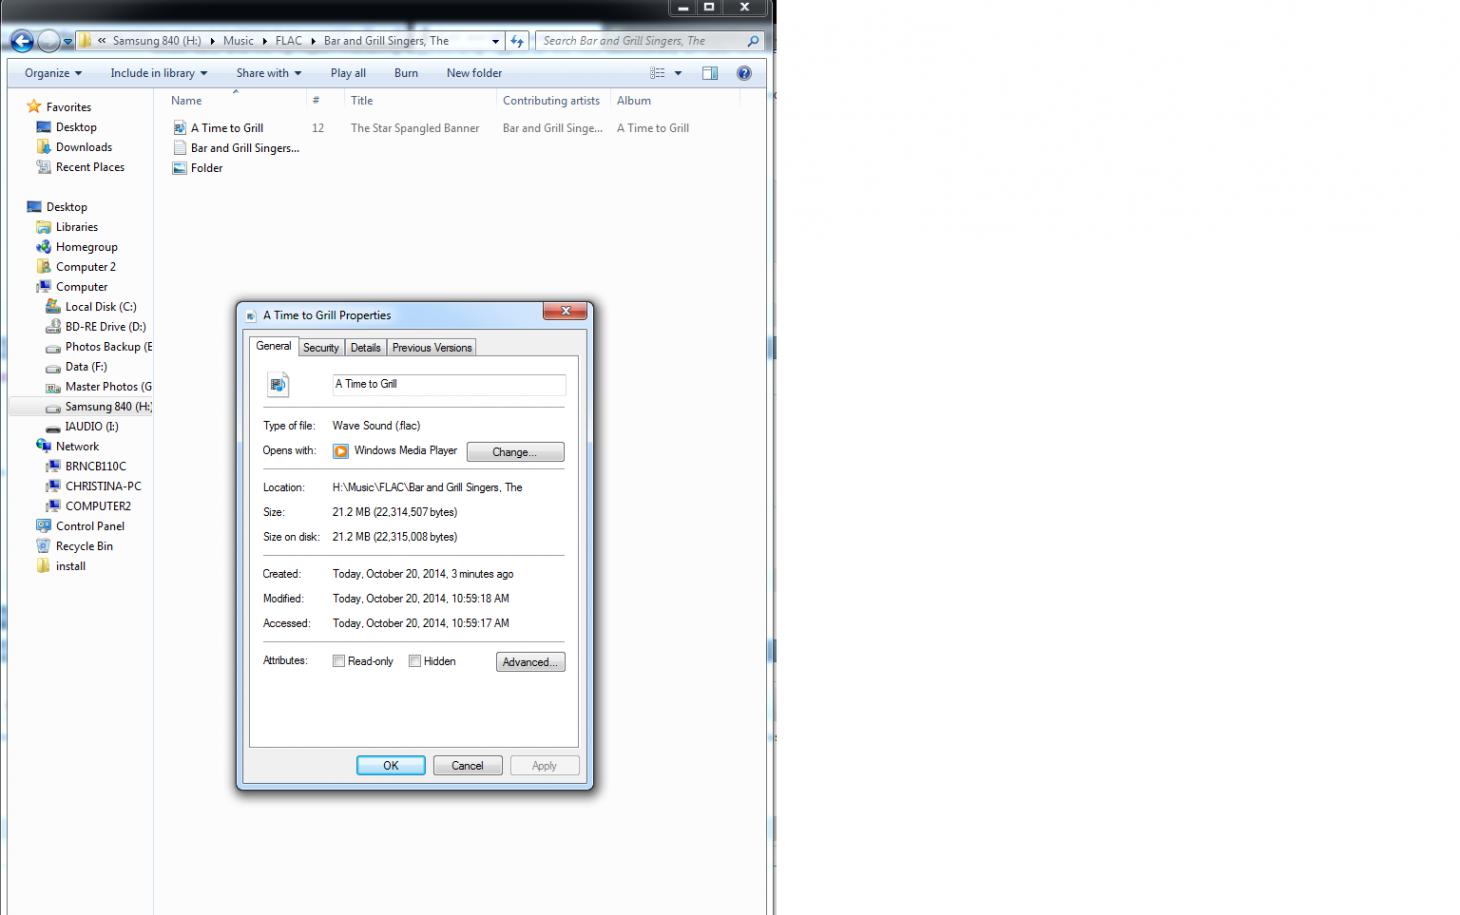Viewport: 1460px width, 915px height.
Task: Toggle the preview pane icon
Action: point(710,73)
